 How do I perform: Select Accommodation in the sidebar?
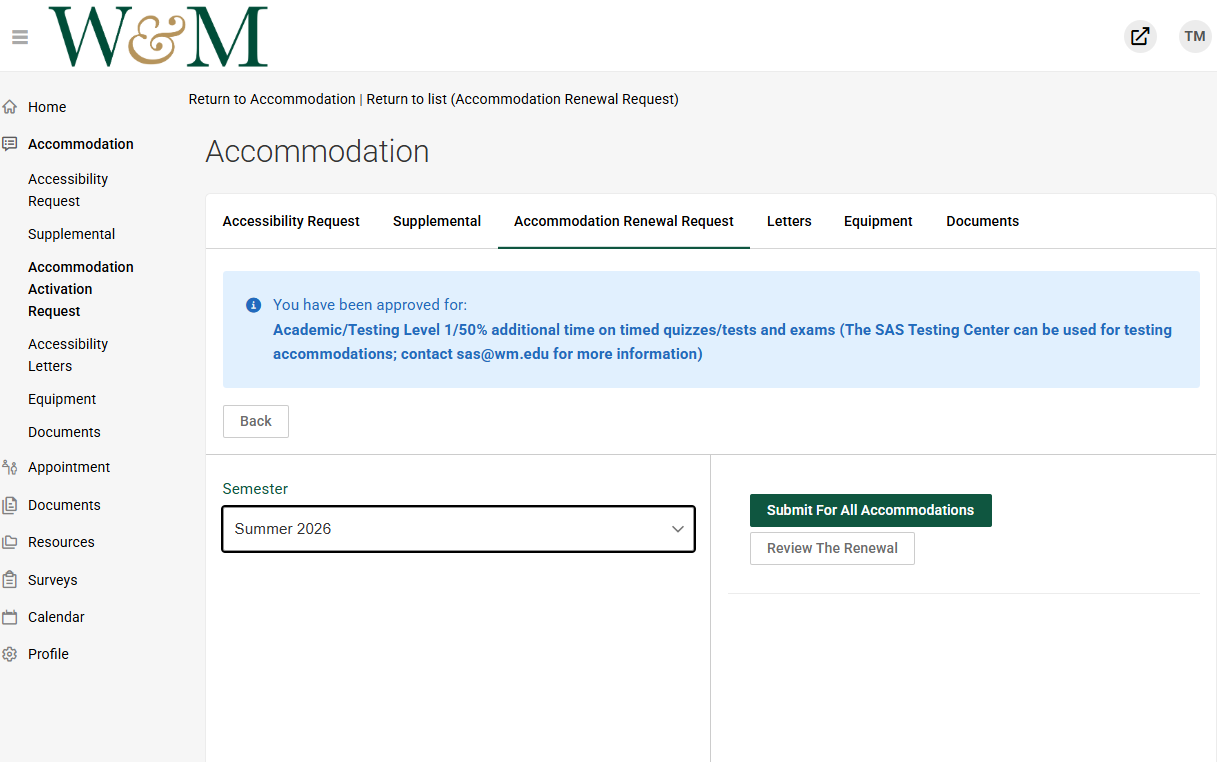[x=81, y=144]
